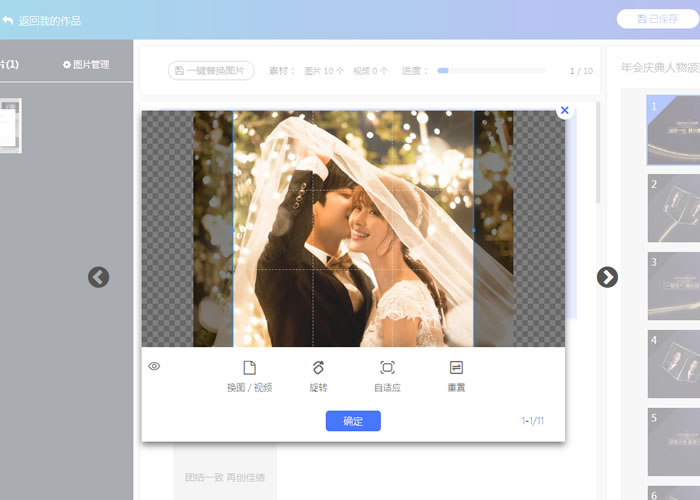Click the gear icon beside 图片管理
Image resolution: width=700 pixels, height=500 pixels.
(67, 65)
